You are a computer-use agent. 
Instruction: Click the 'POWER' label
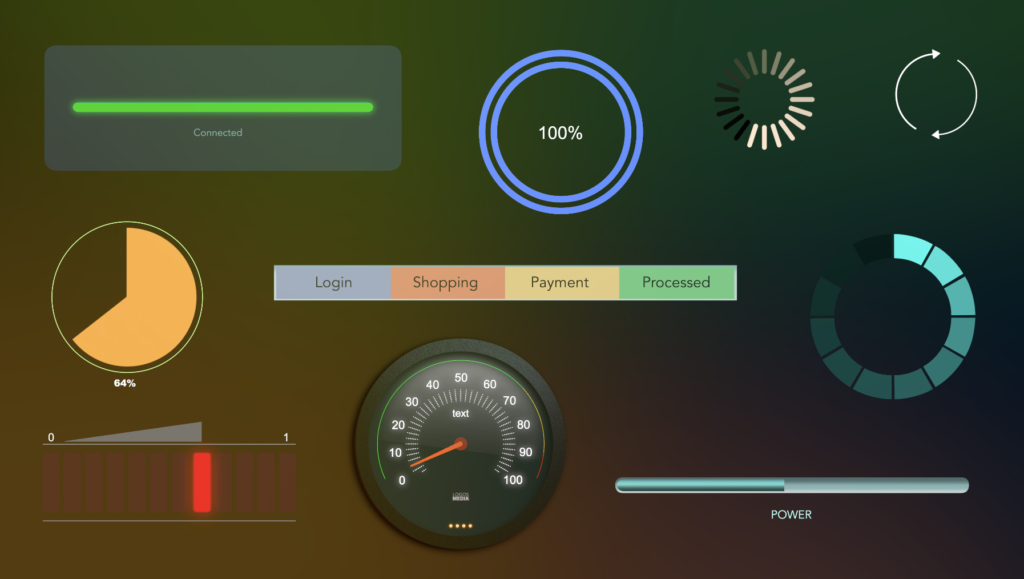pos(791,514)
